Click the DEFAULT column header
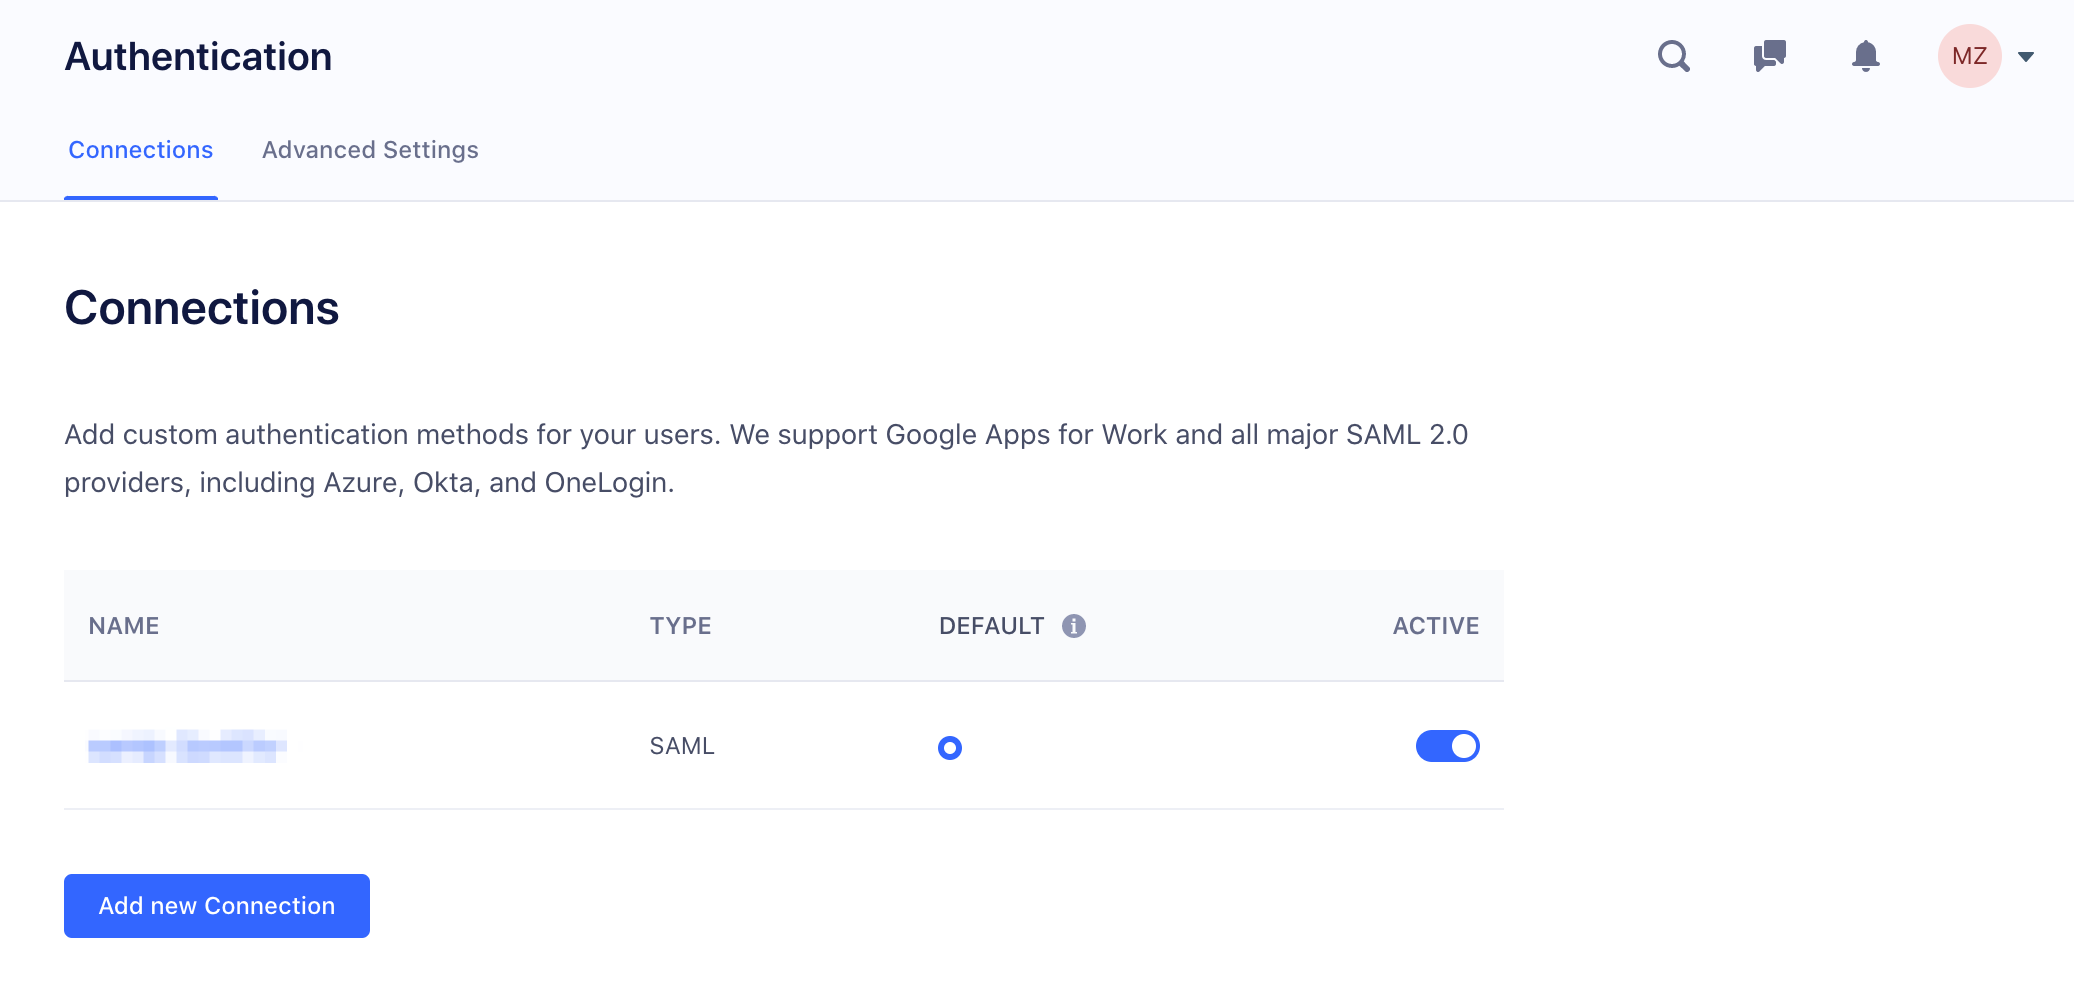The height and width of the screenshot is (1006, 2074). coord(991,626)
